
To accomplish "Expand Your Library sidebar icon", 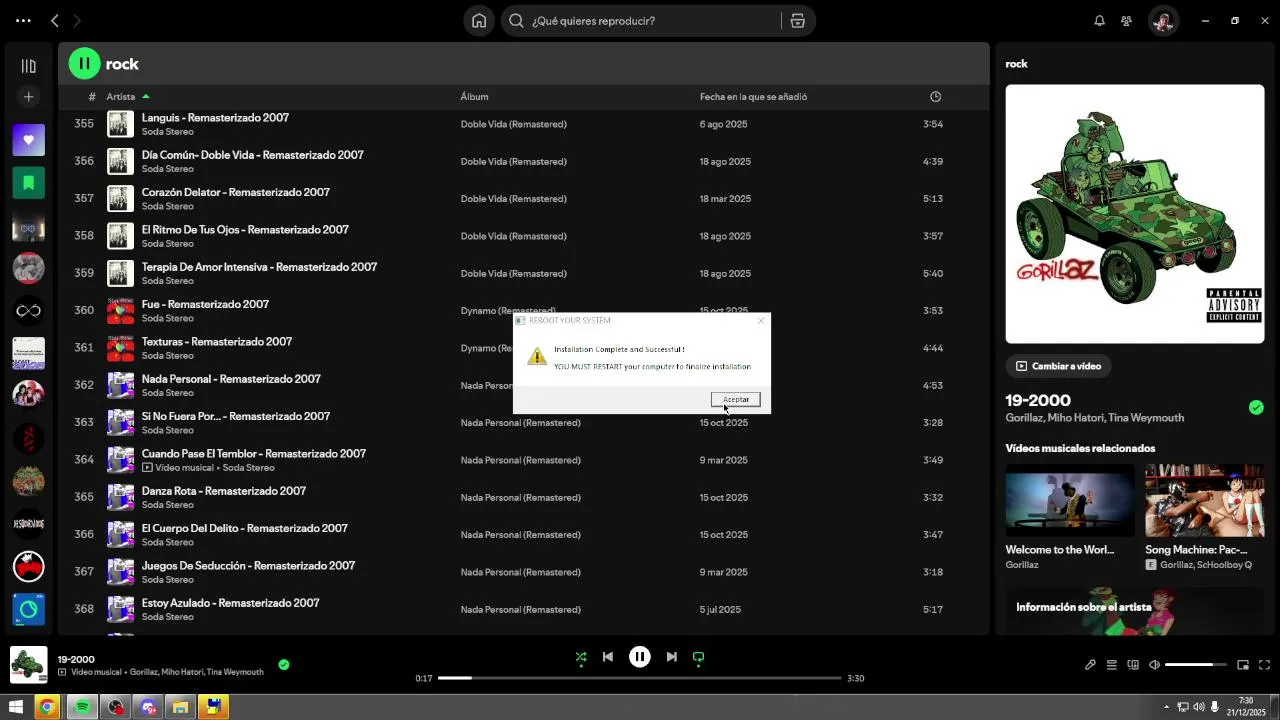I will pos(28,66).
